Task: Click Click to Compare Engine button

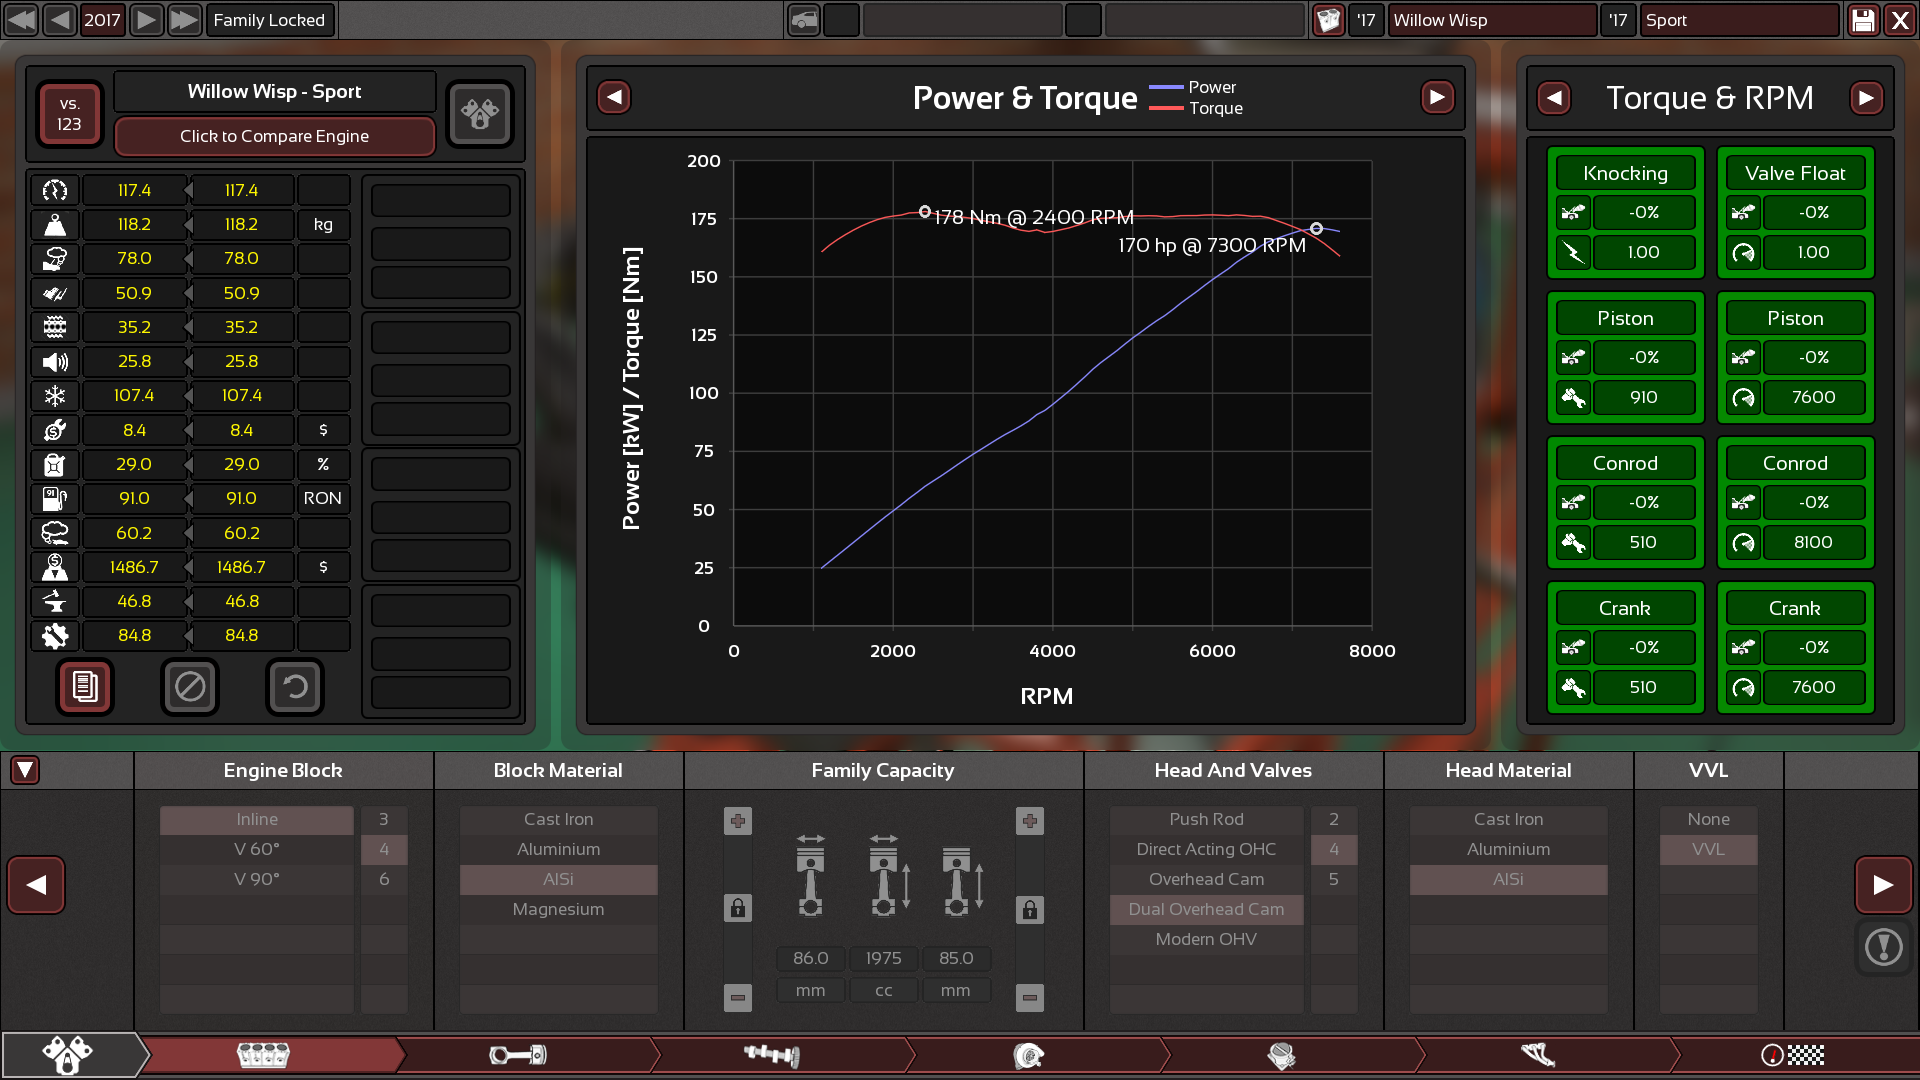Action: 274,136
